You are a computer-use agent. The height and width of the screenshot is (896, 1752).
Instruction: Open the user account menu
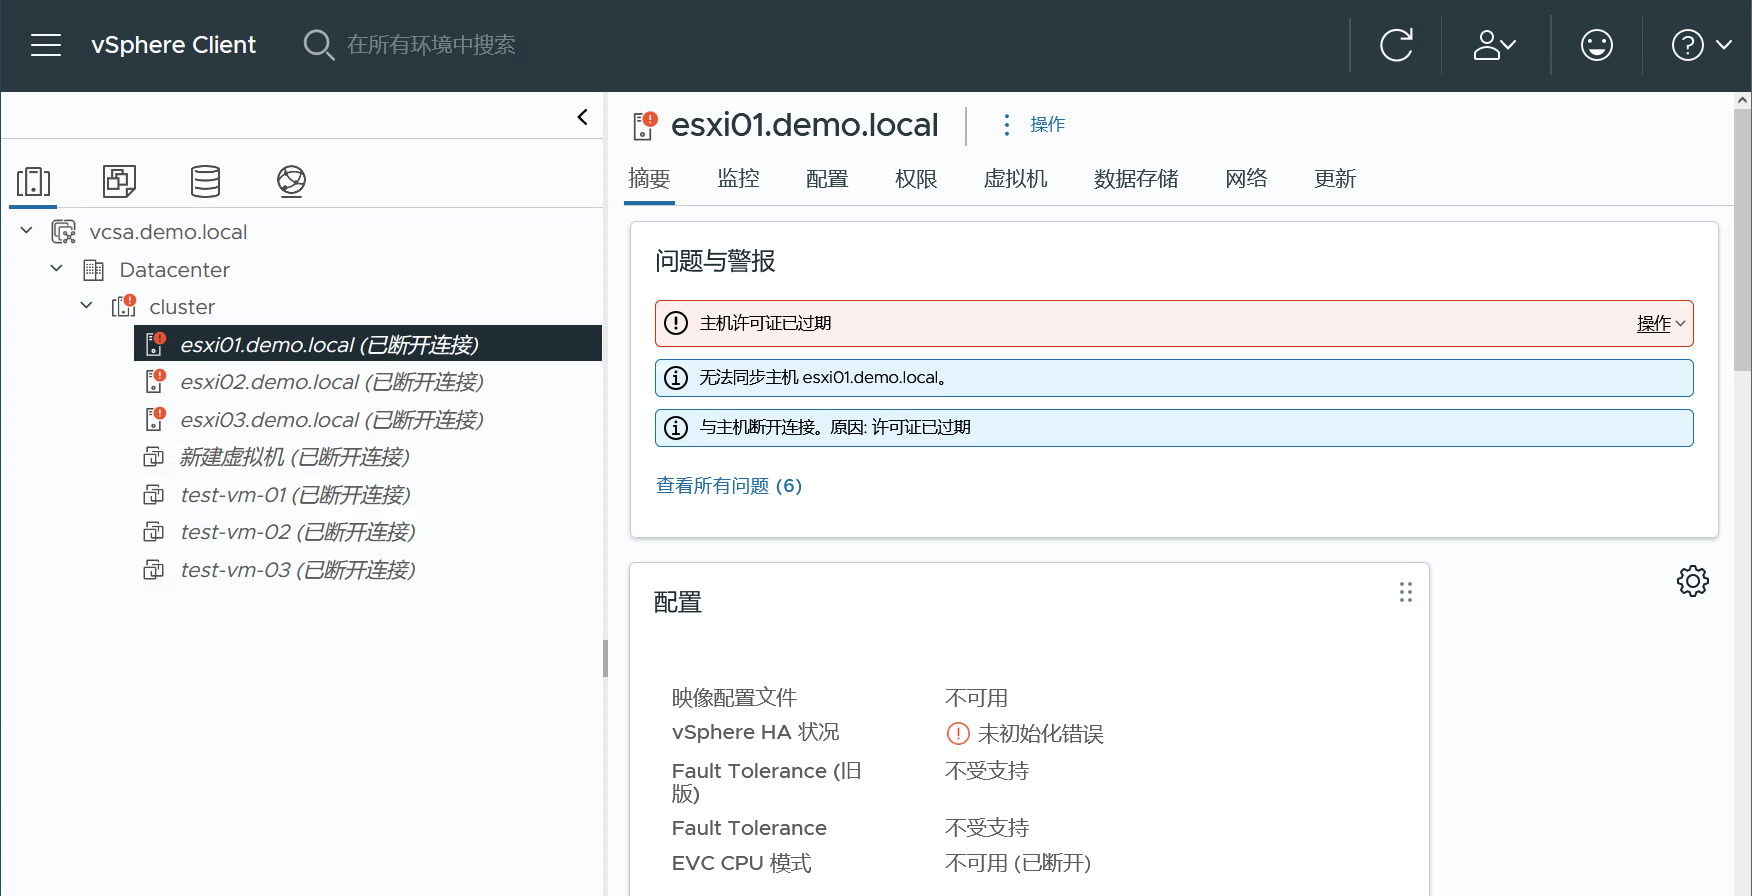(1495, 45)
